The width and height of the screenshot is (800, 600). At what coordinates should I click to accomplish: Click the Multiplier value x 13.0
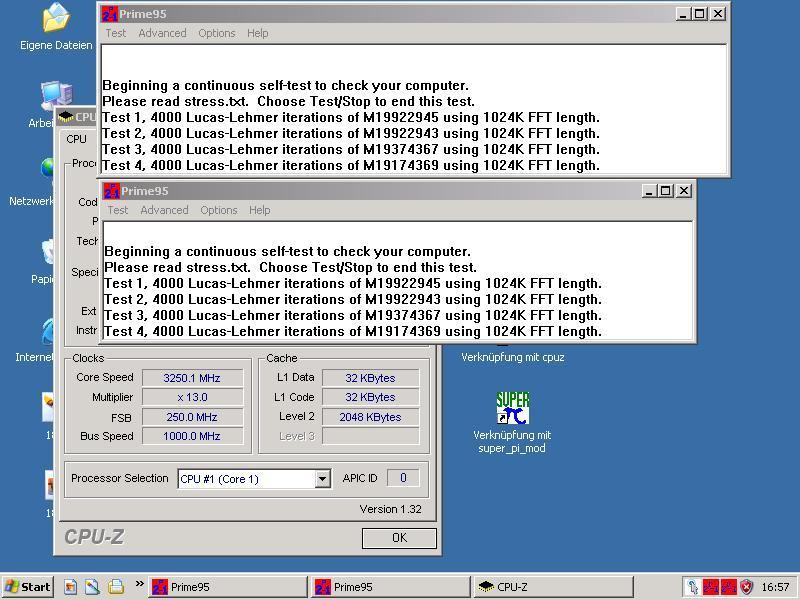pyautogui.click(x=192, y=397)
